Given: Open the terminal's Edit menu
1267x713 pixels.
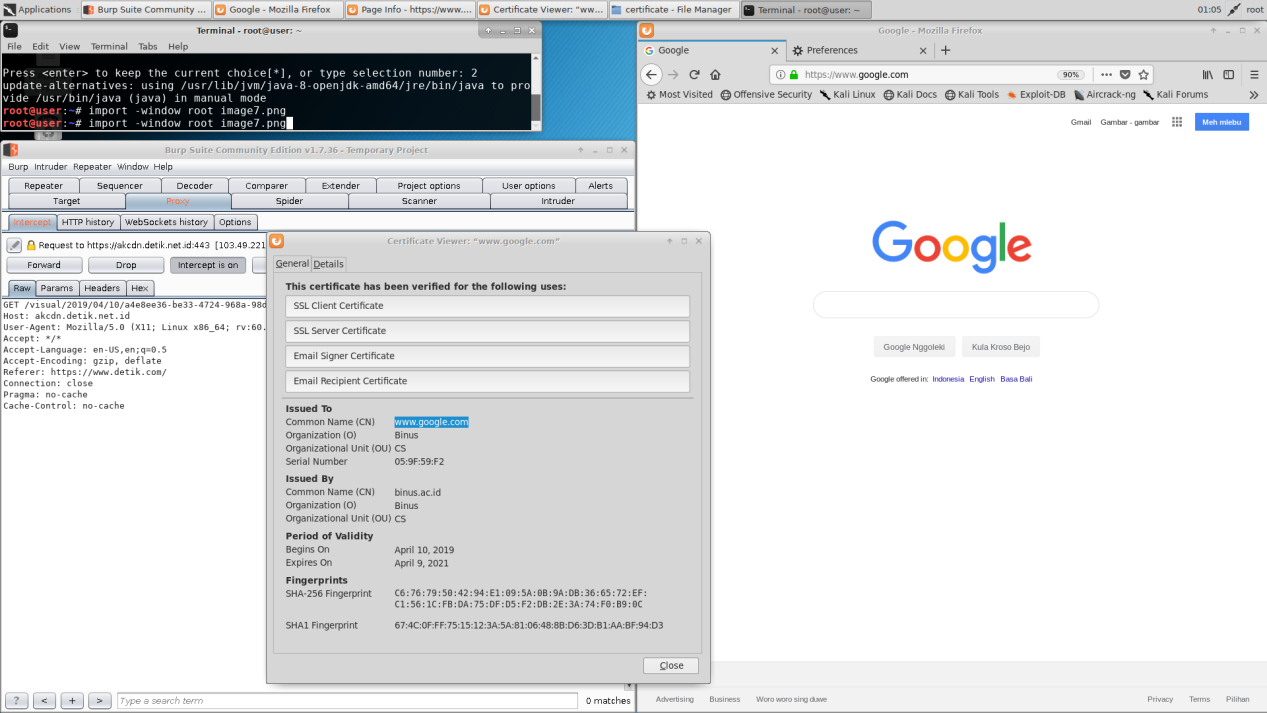Looking at the screenshot, I should coord(40,46).
